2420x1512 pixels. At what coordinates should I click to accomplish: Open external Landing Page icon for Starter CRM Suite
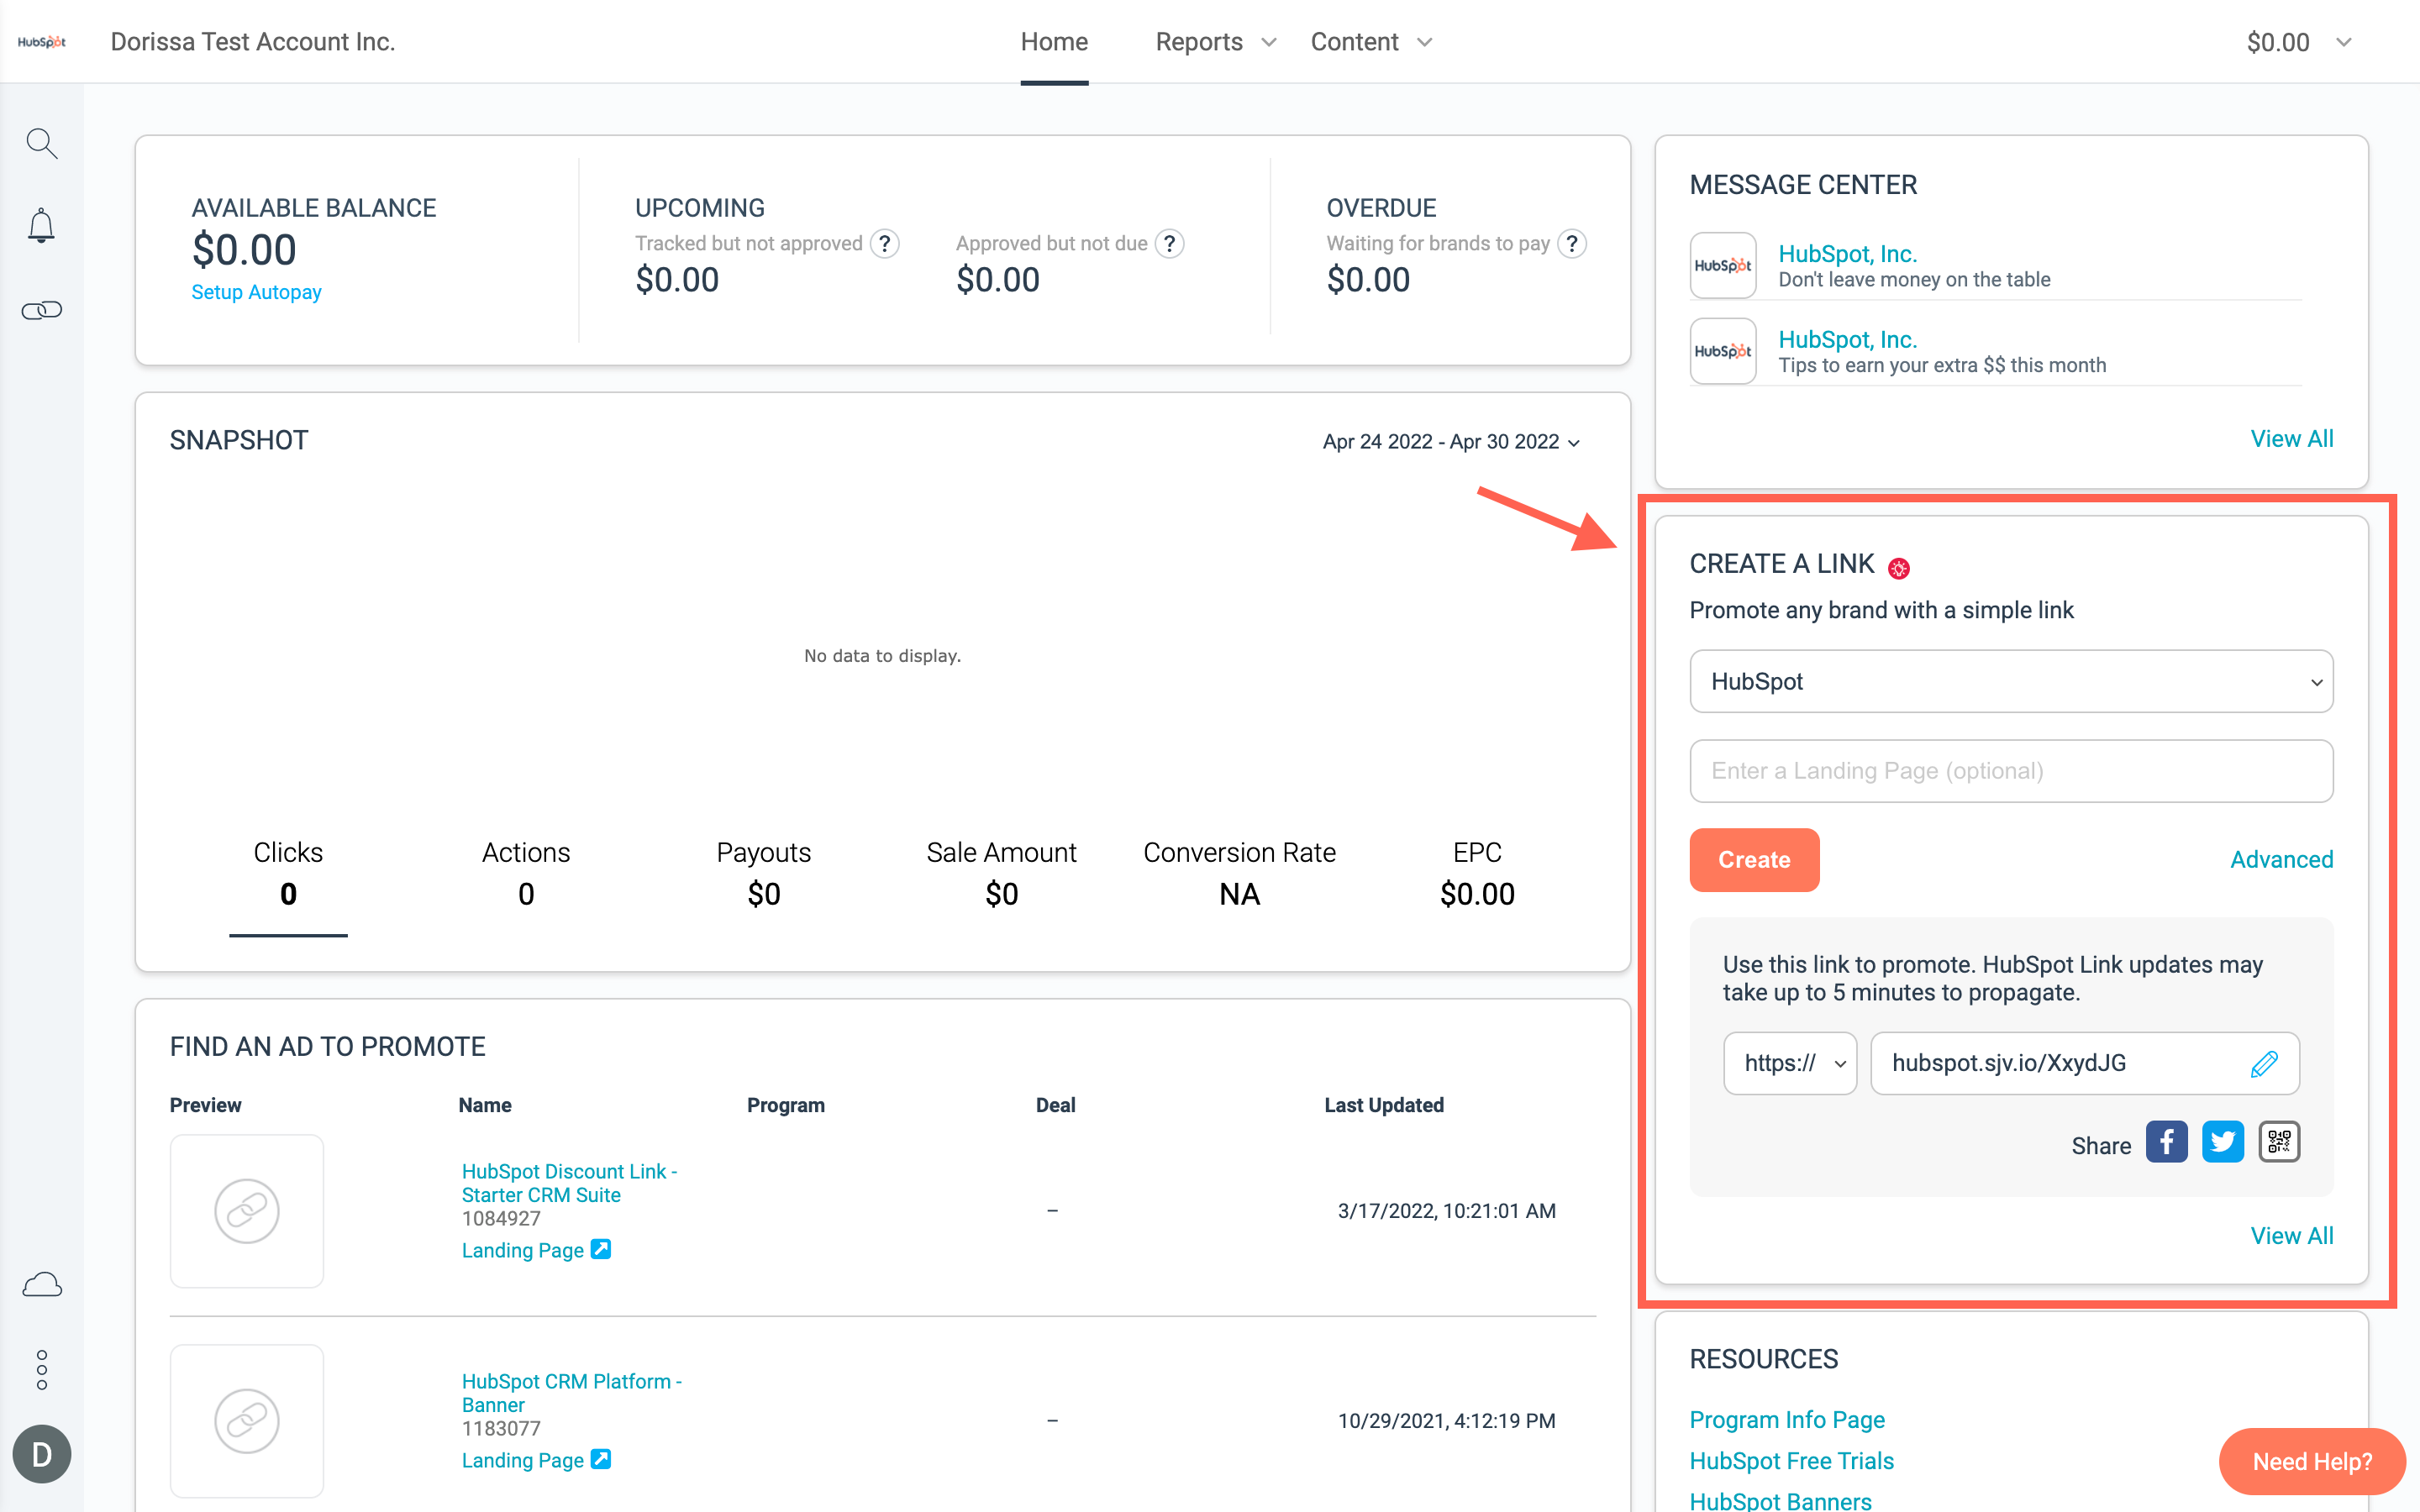(x=601, y=1250)
